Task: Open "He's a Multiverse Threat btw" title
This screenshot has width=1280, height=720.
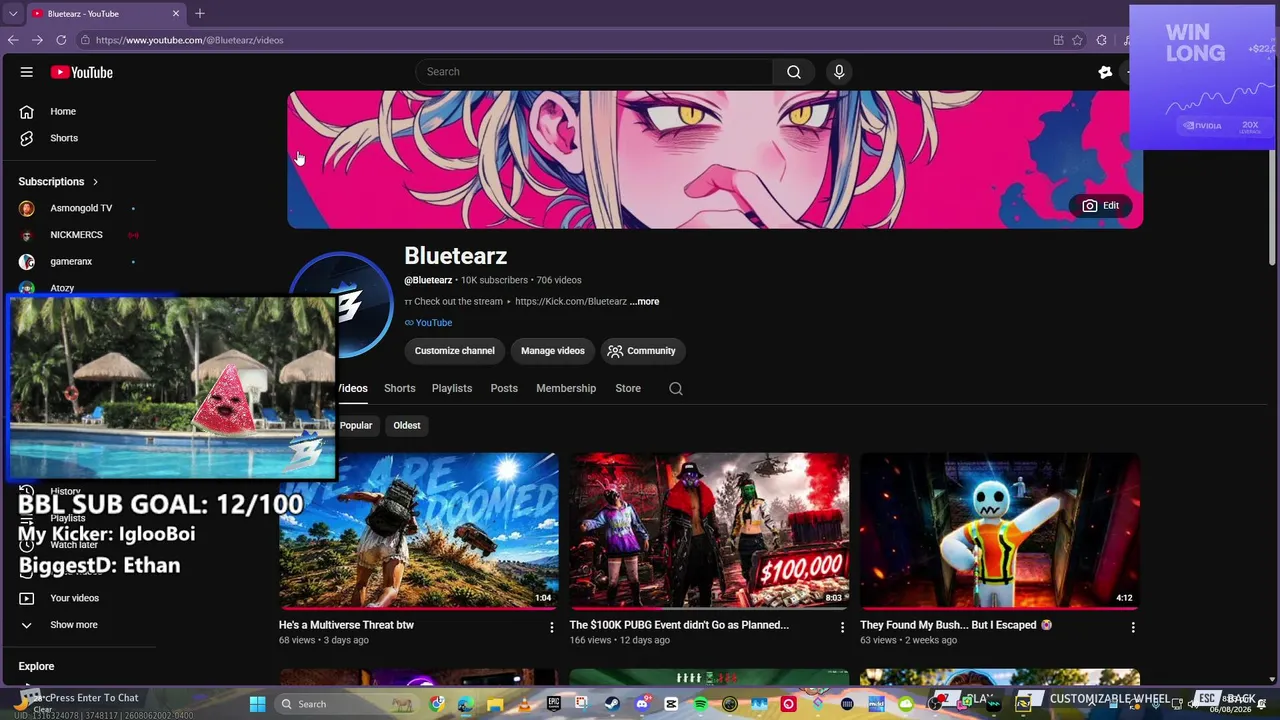Action: (346, 625)
